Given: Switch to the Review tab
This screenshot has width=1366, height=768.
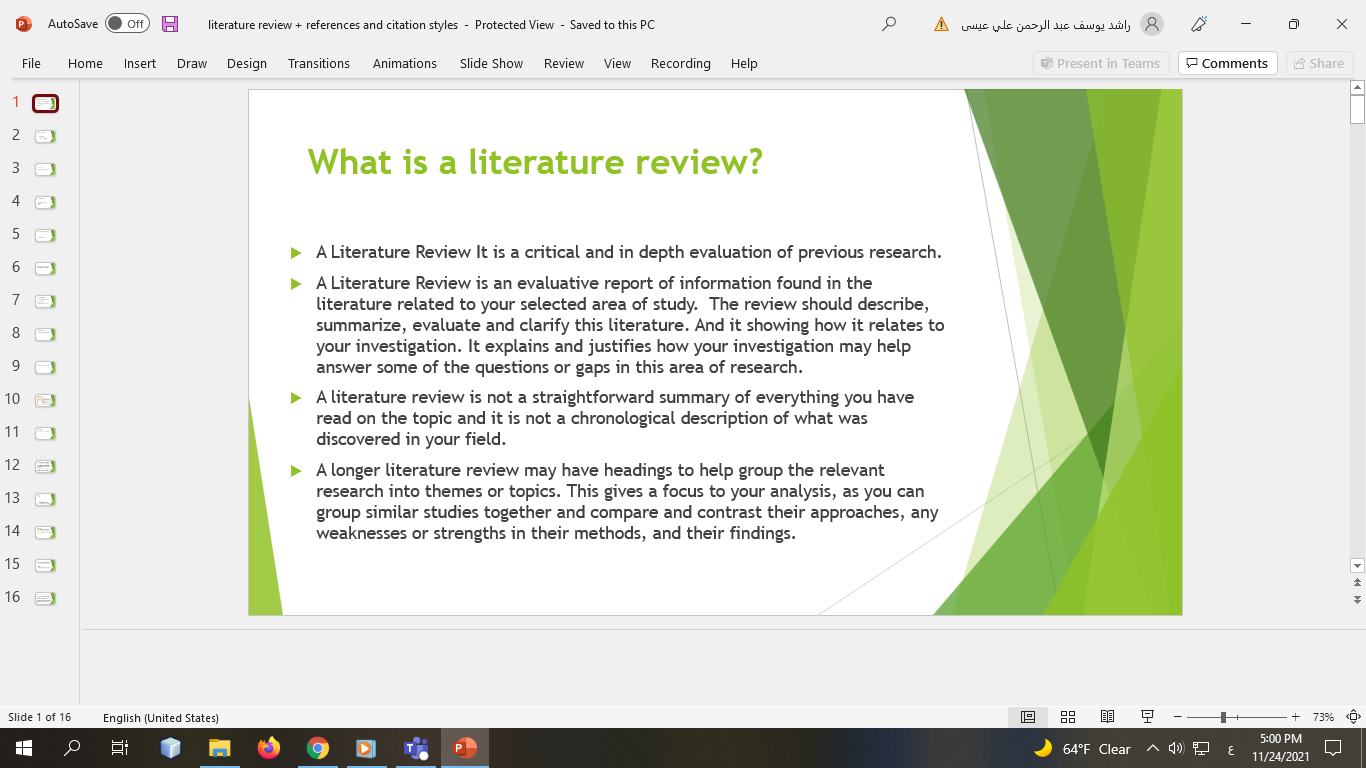Looking at the screenshot, I should click(x=563, y=63).
